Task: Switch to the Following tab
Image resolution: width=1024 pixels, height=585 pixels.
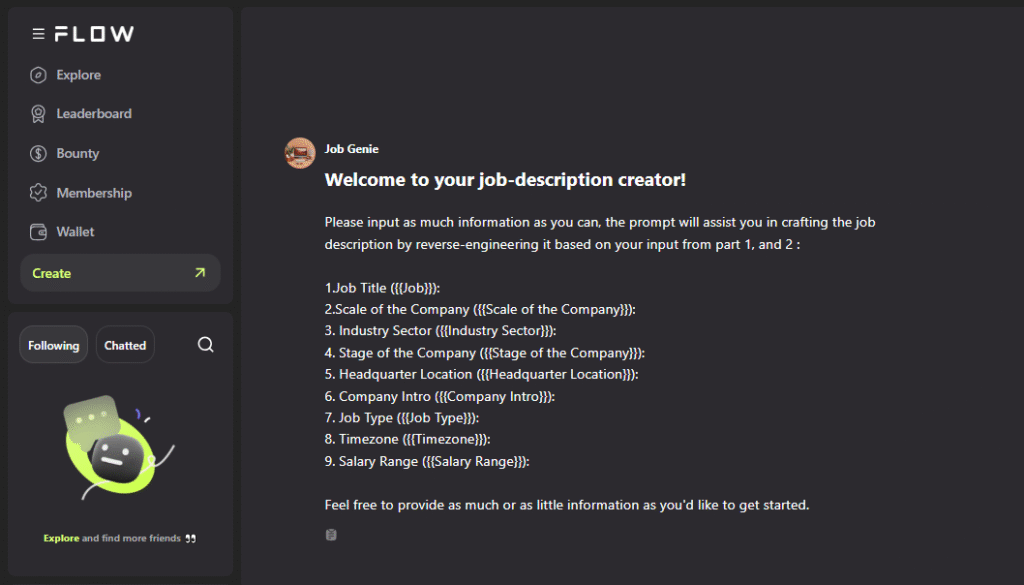Action: click(x=54, y=345)
